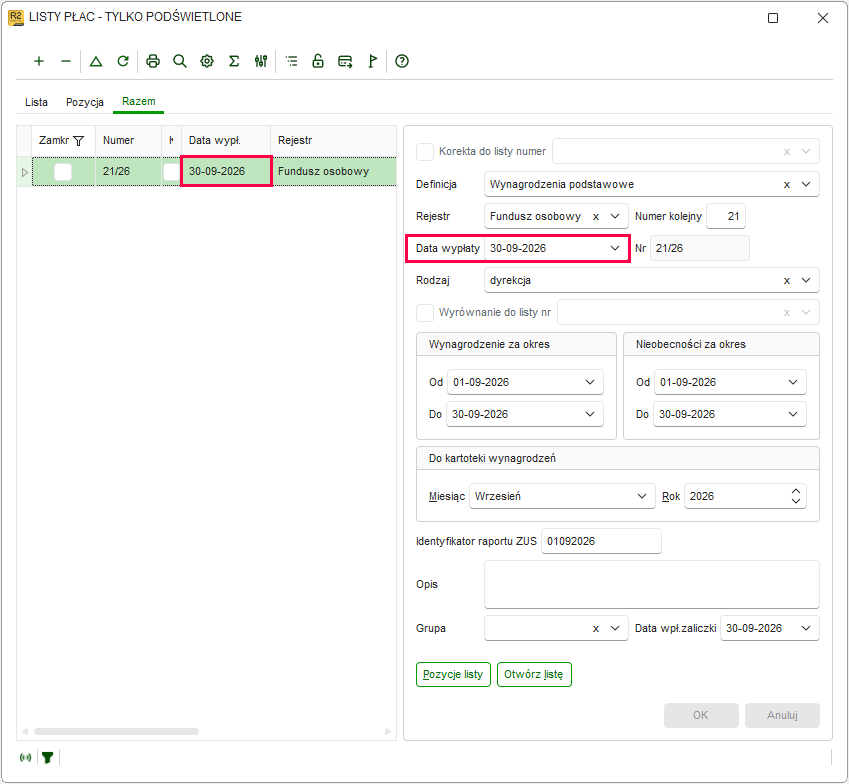The width and height of the screenshot is (849, 784).
Task: Add a new payroll list with the plus icon
Action: coord(39,61)
